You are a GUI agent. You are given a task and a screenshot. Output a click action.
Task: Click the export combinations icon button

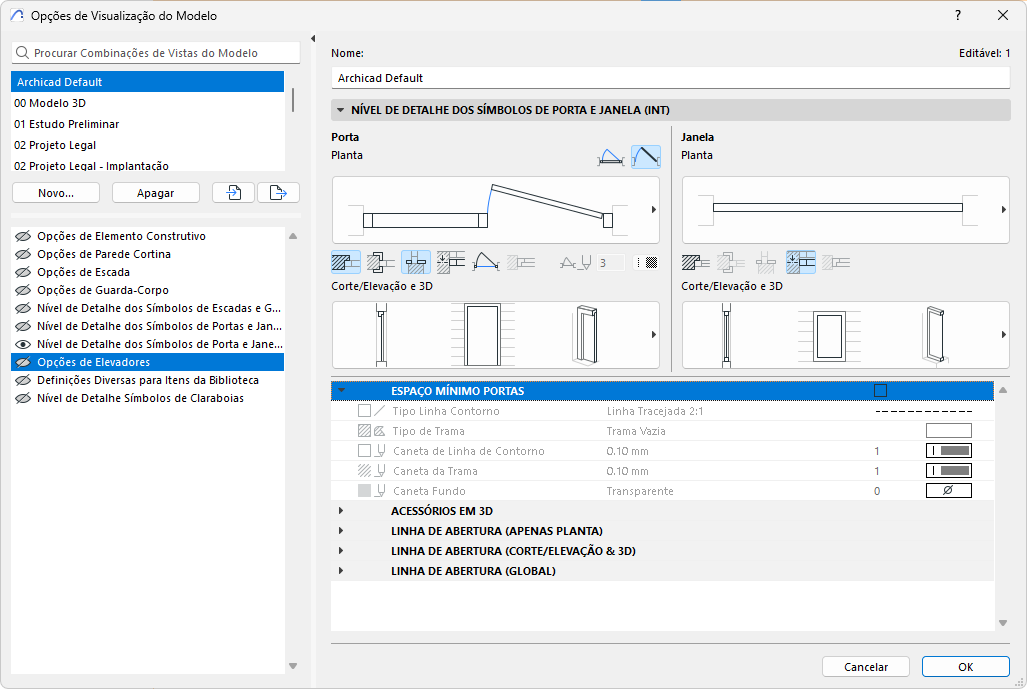pos(278,193)
